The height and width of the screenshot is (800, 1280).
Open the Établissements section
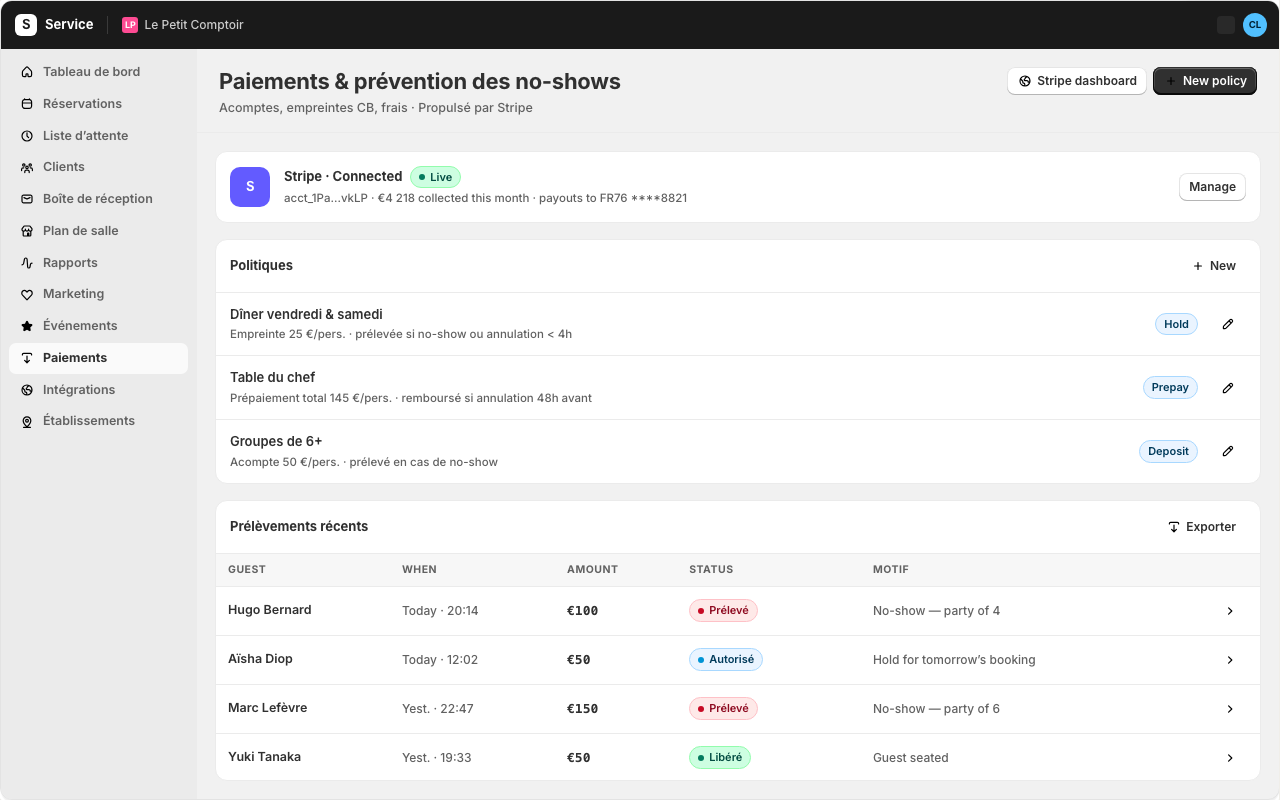98,421
